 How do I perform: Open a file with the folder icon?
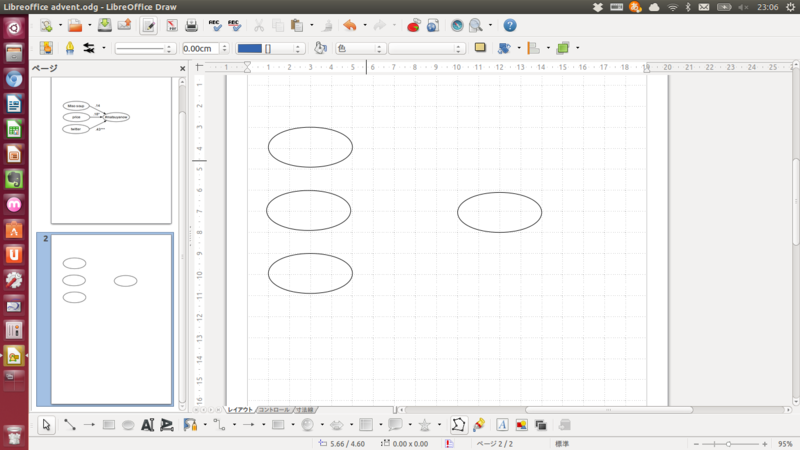75,25
